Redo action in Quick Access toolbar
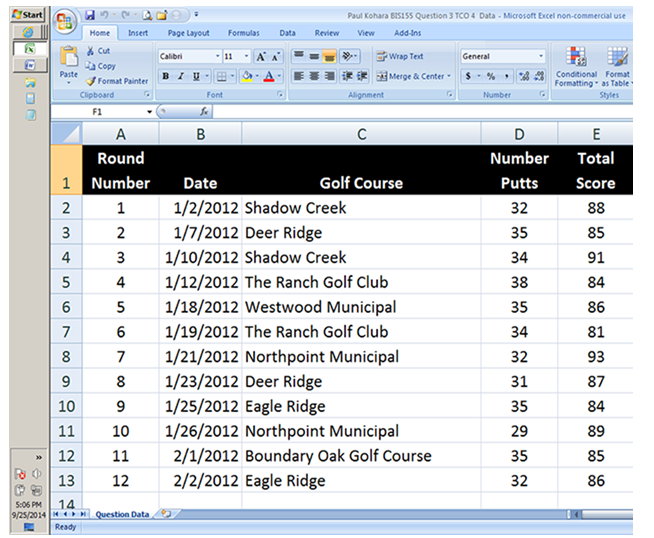Screen dimensions: 654x538 click(x=125, y=15)
